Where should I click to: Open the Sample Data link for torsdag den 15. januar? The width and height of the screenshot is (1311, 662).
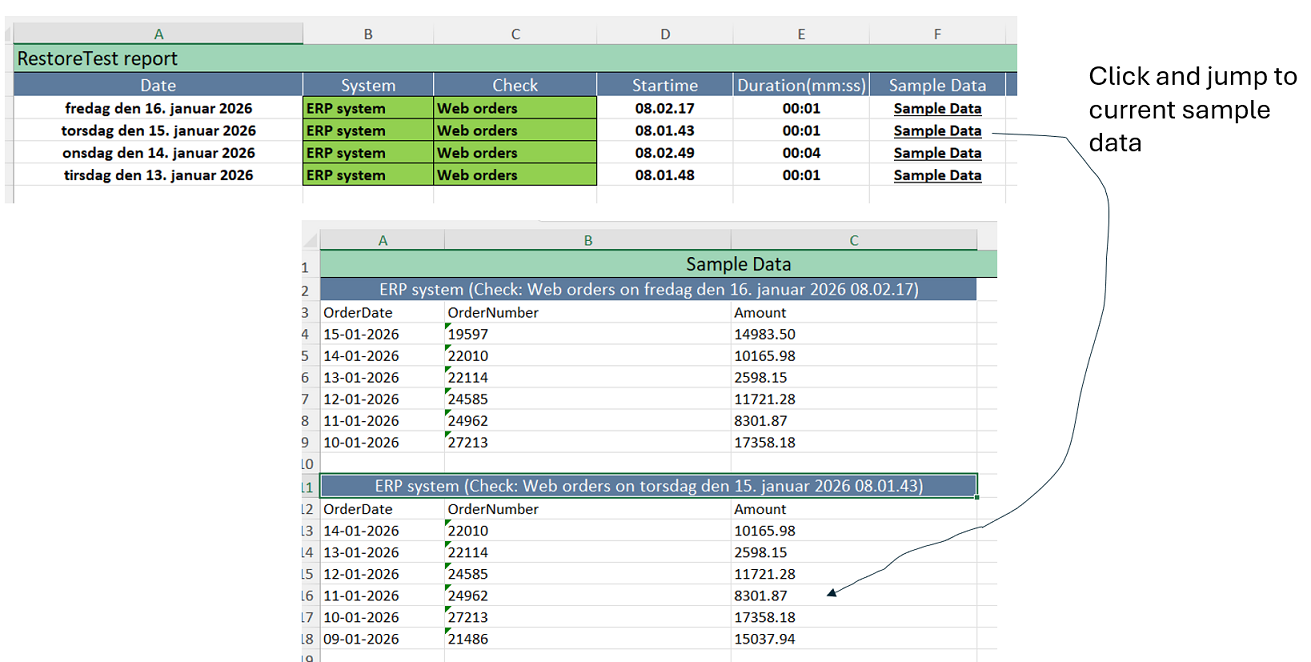(937, 130)
